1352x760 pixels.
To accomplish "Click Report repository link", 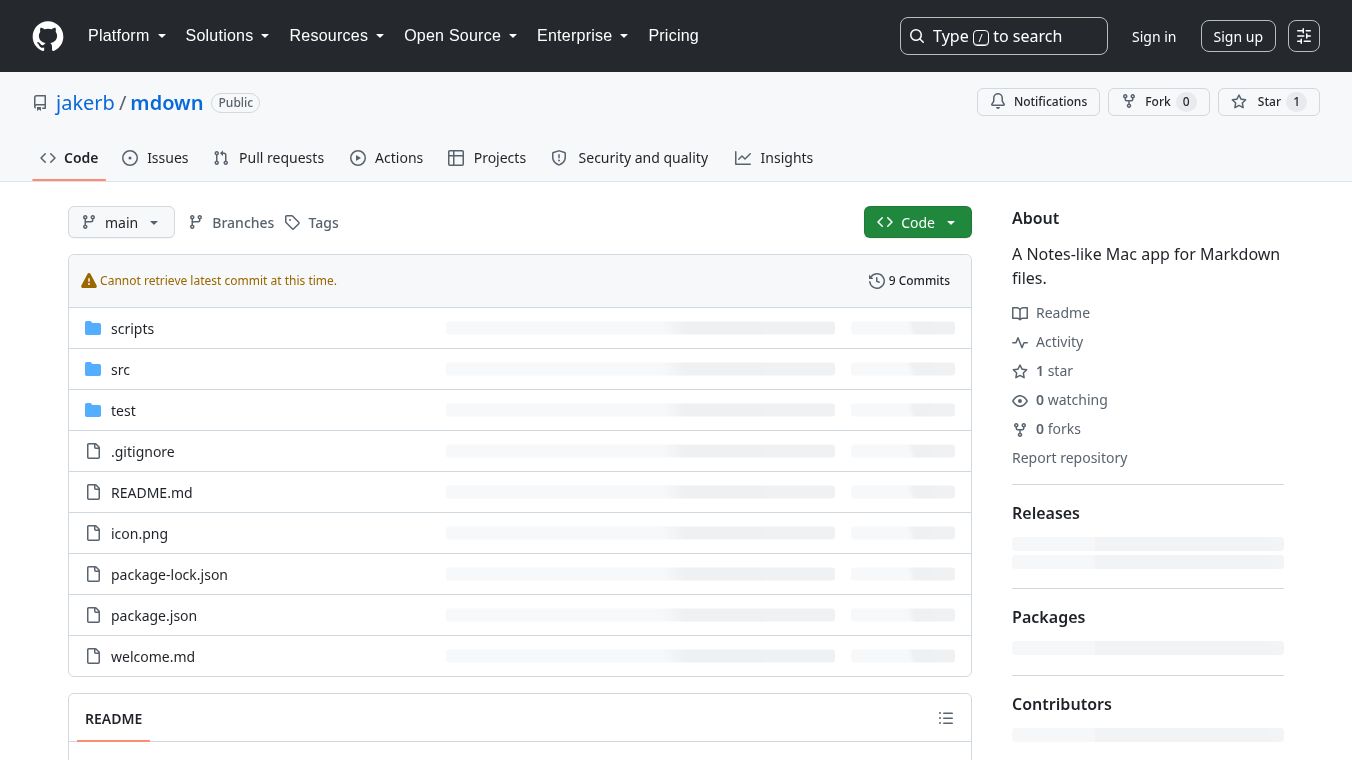I will point(1069,458).
